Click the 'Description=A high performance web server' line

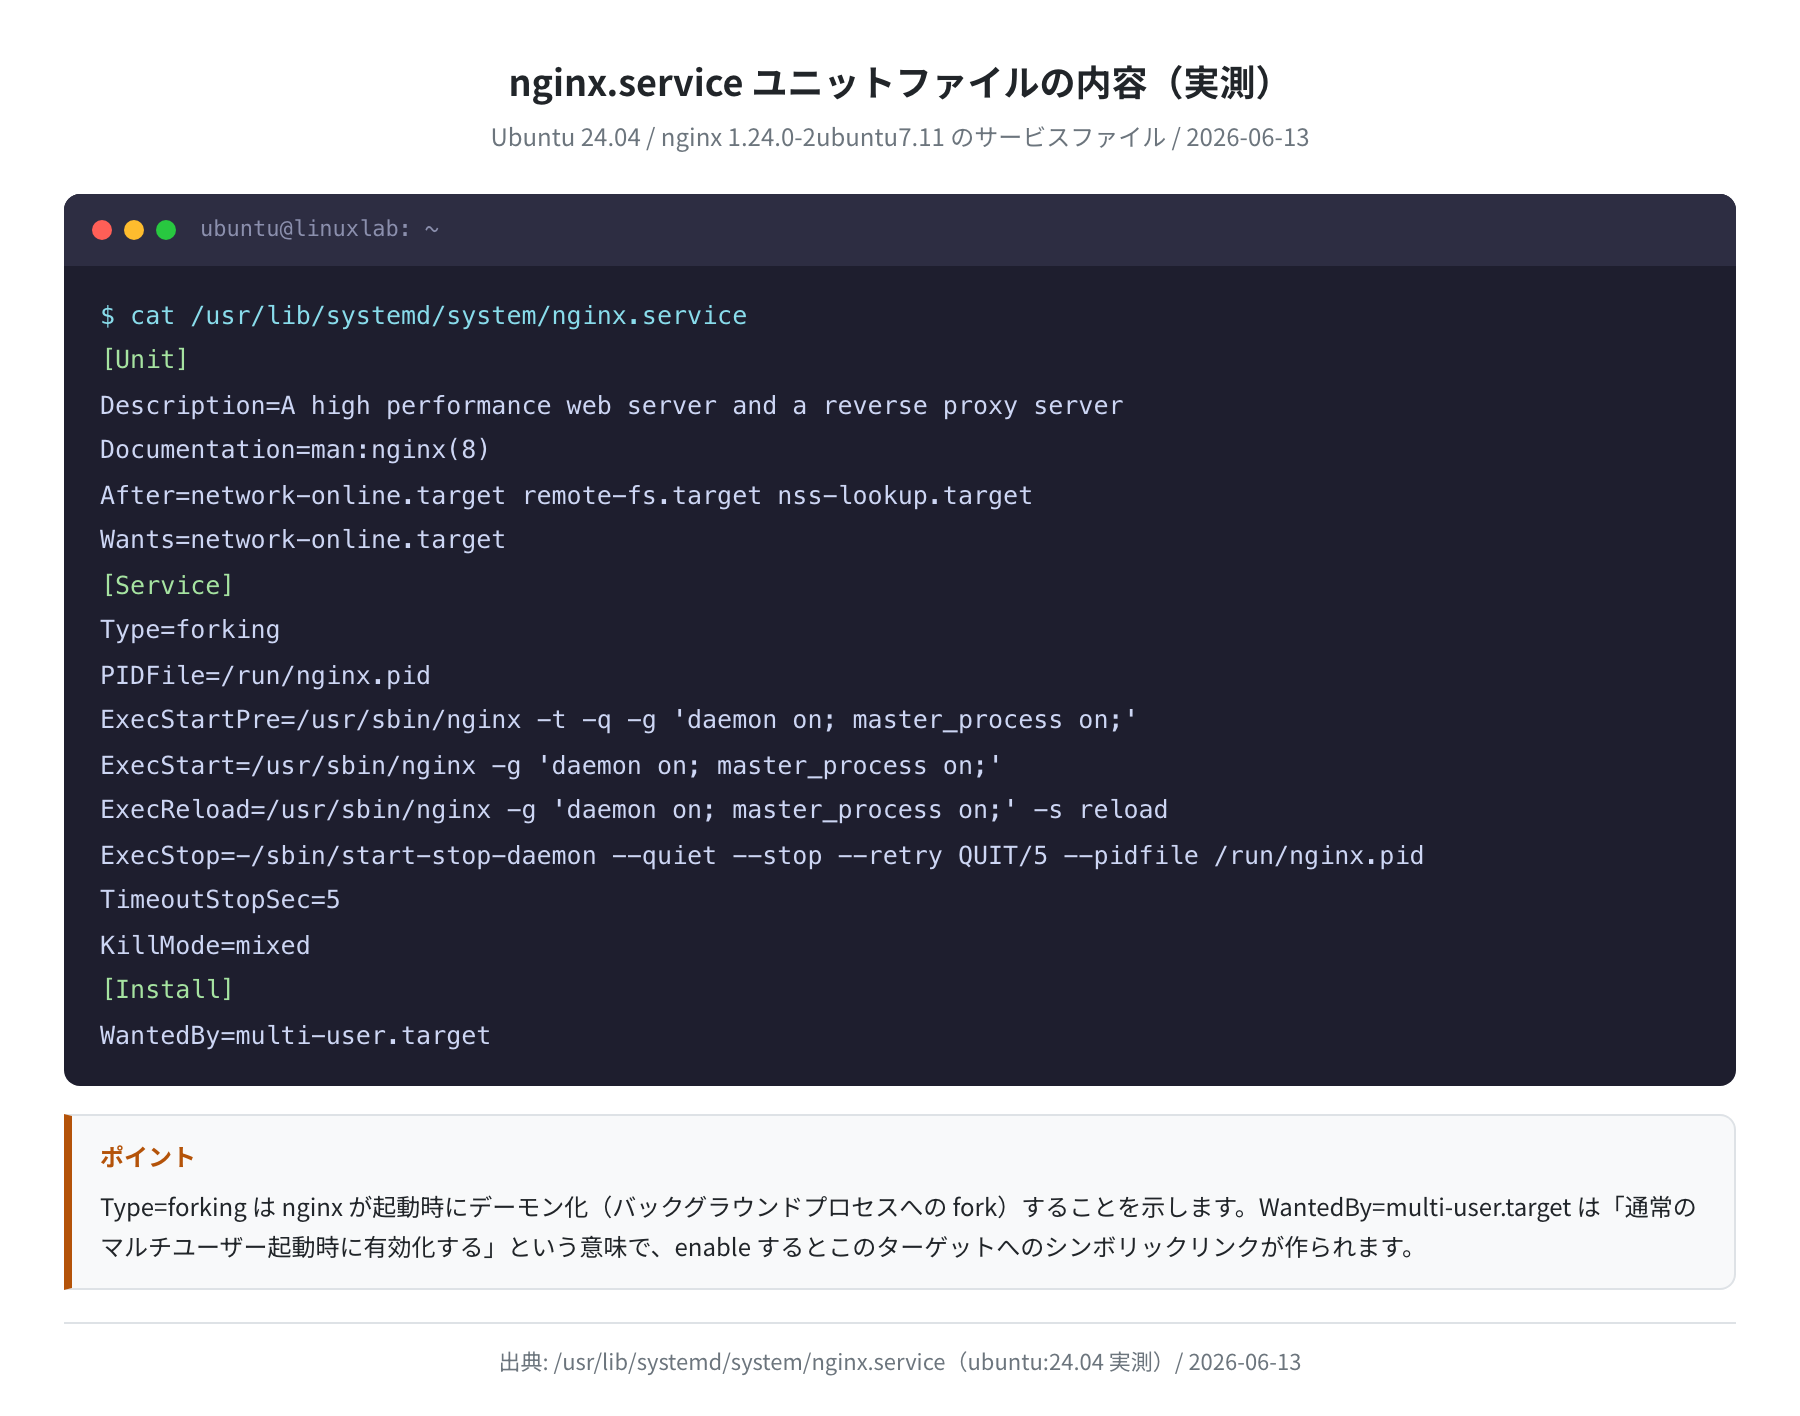(612, 406)
